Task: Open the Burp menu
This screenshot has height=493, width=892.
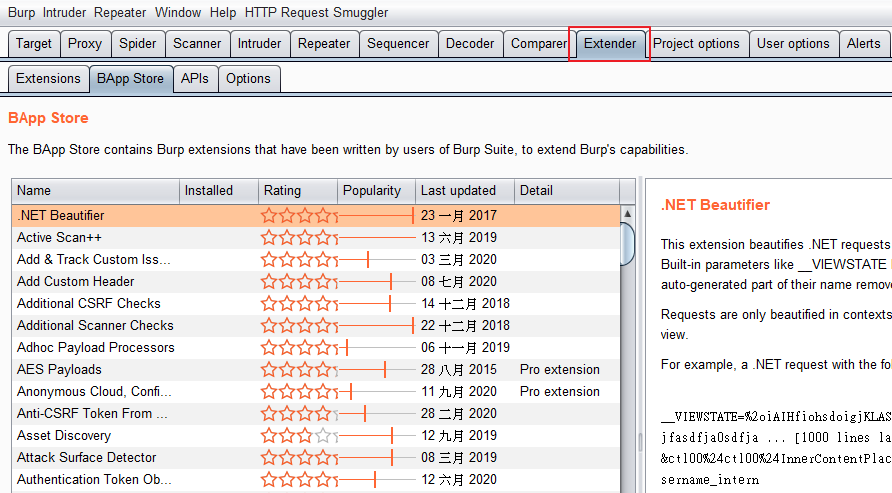Action: click(x=21, y=13)
